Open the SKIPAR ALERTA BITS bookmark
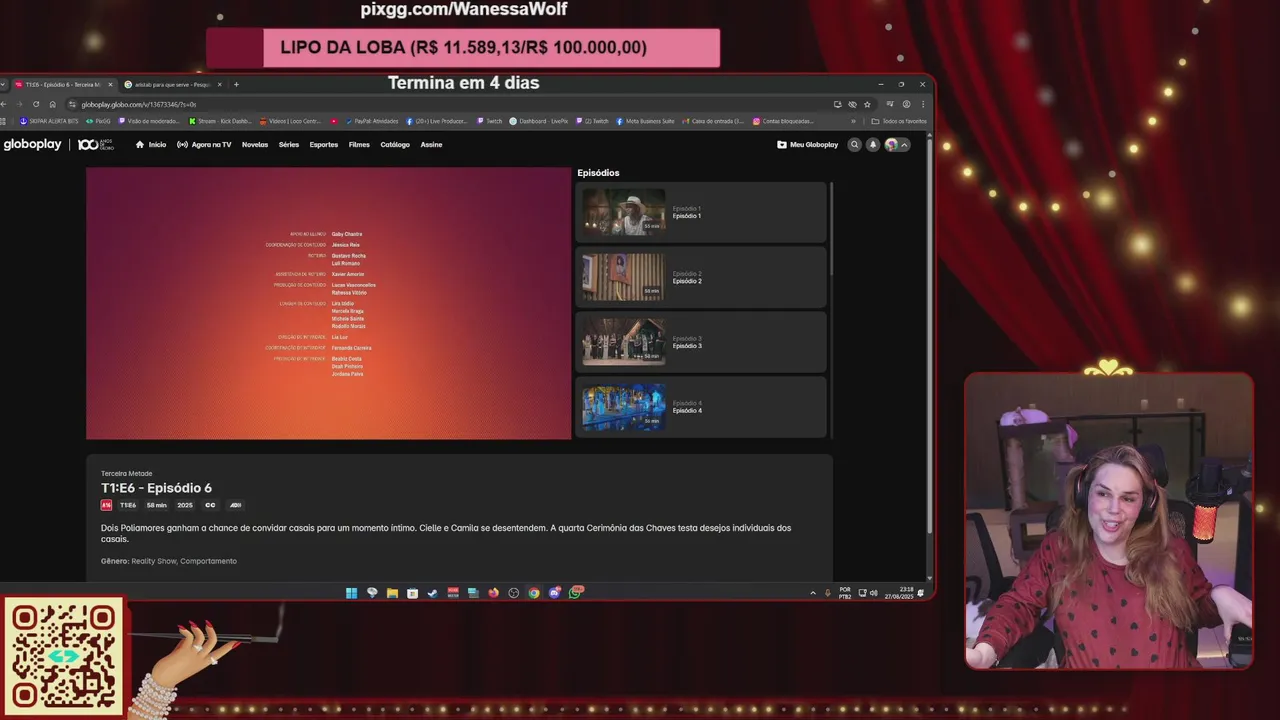The image size is (1280, 720). tap(49, 121)
